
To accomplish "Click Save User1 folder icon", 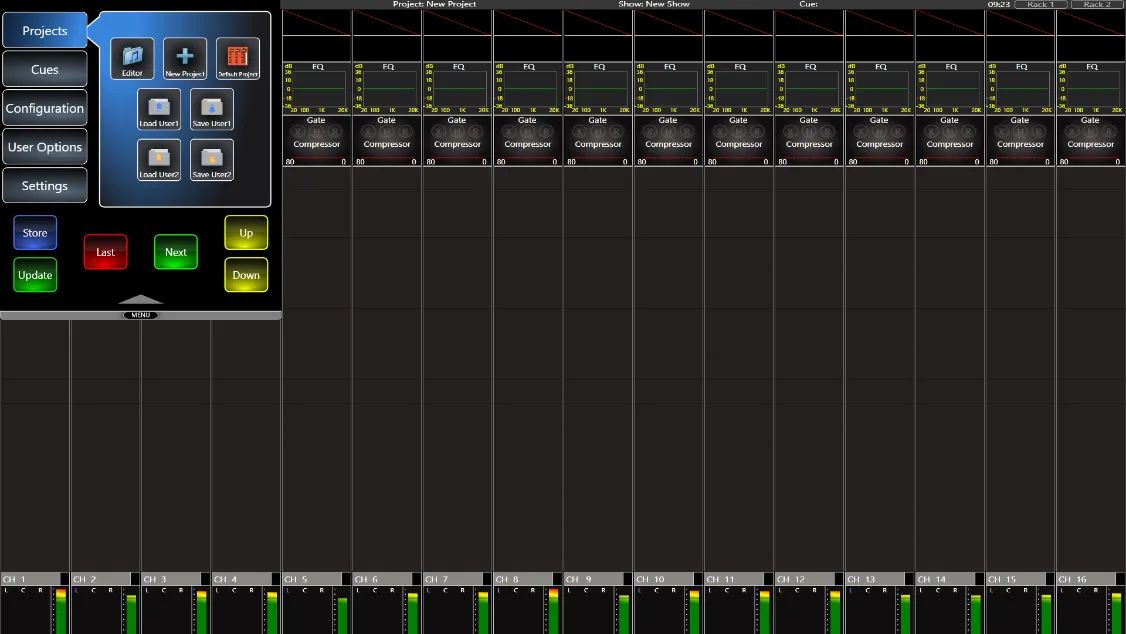I will pyautogui.click(x=212, y=109).
